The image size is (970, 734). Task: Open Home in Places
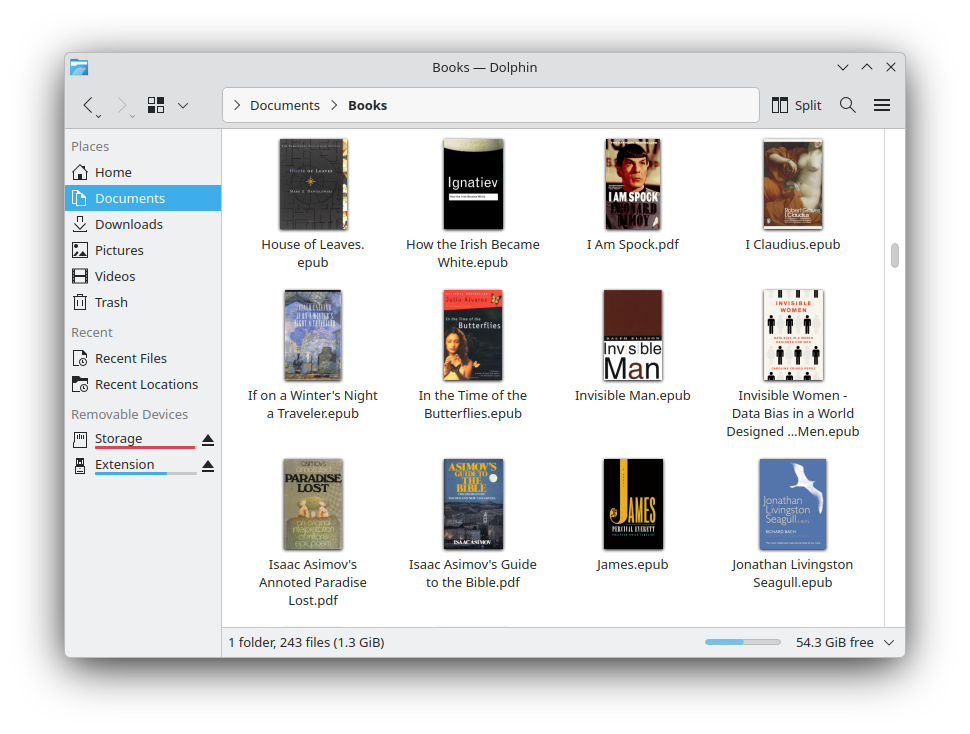pyautogui.click(x=143, y=173)
